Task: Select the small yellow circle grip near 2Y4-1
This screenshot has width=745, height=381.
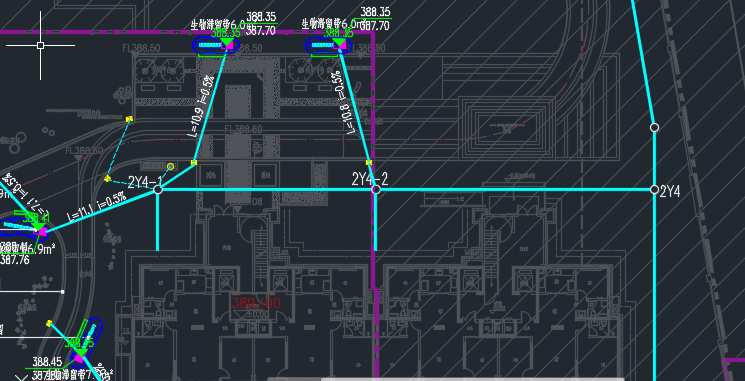Action: click(x=170, y=166)
